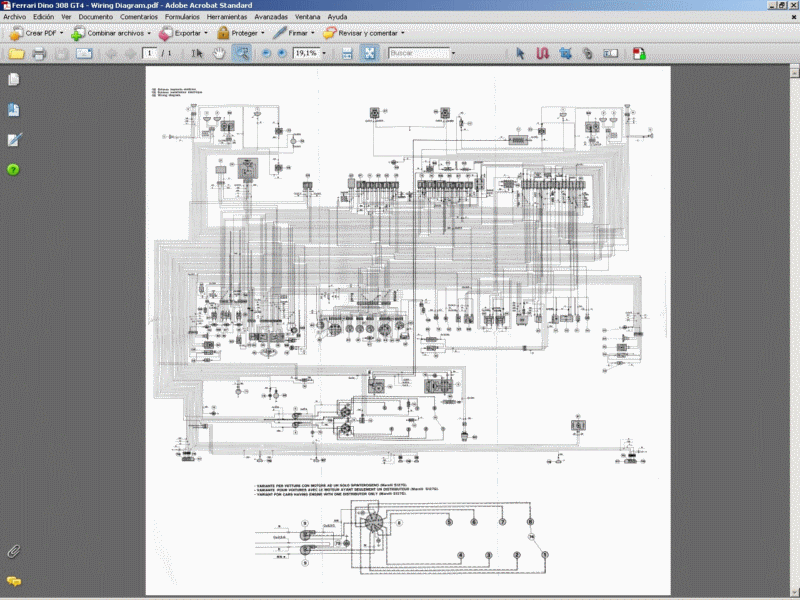
Task: Expand the Combinar archivos menu
Action: (x=111, y=33)
